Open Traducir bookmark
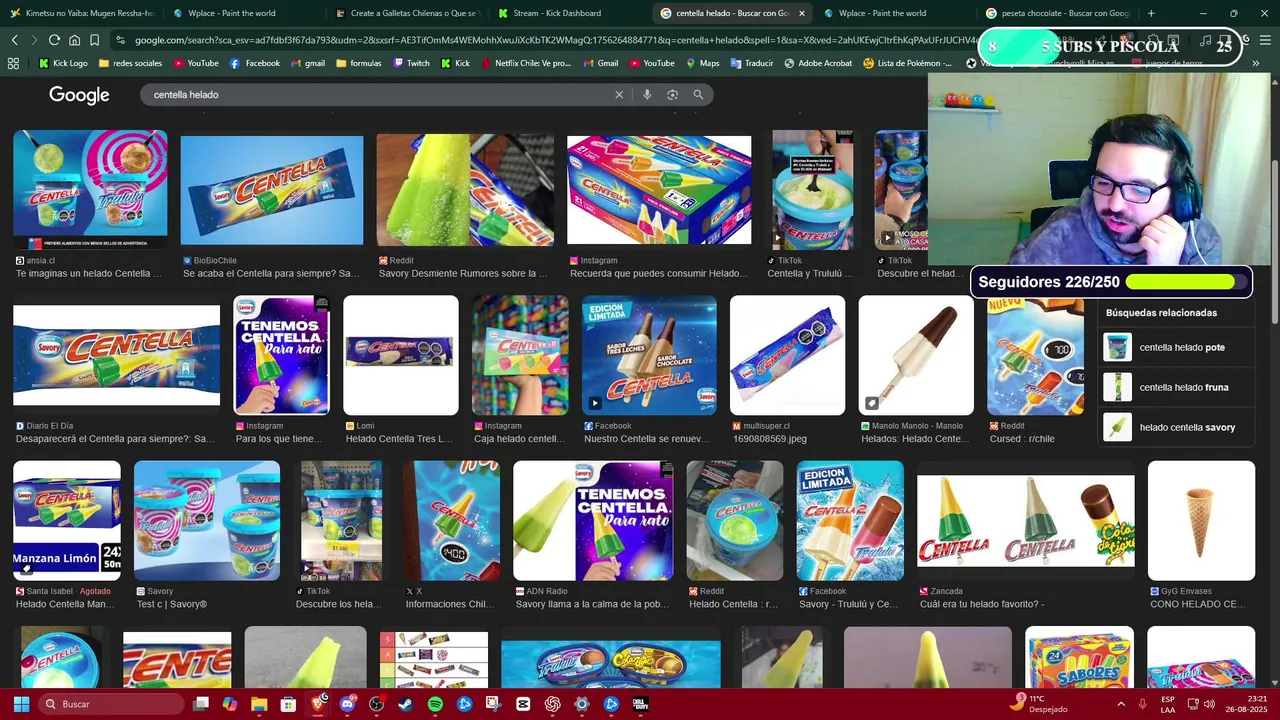 click(752, 63)
